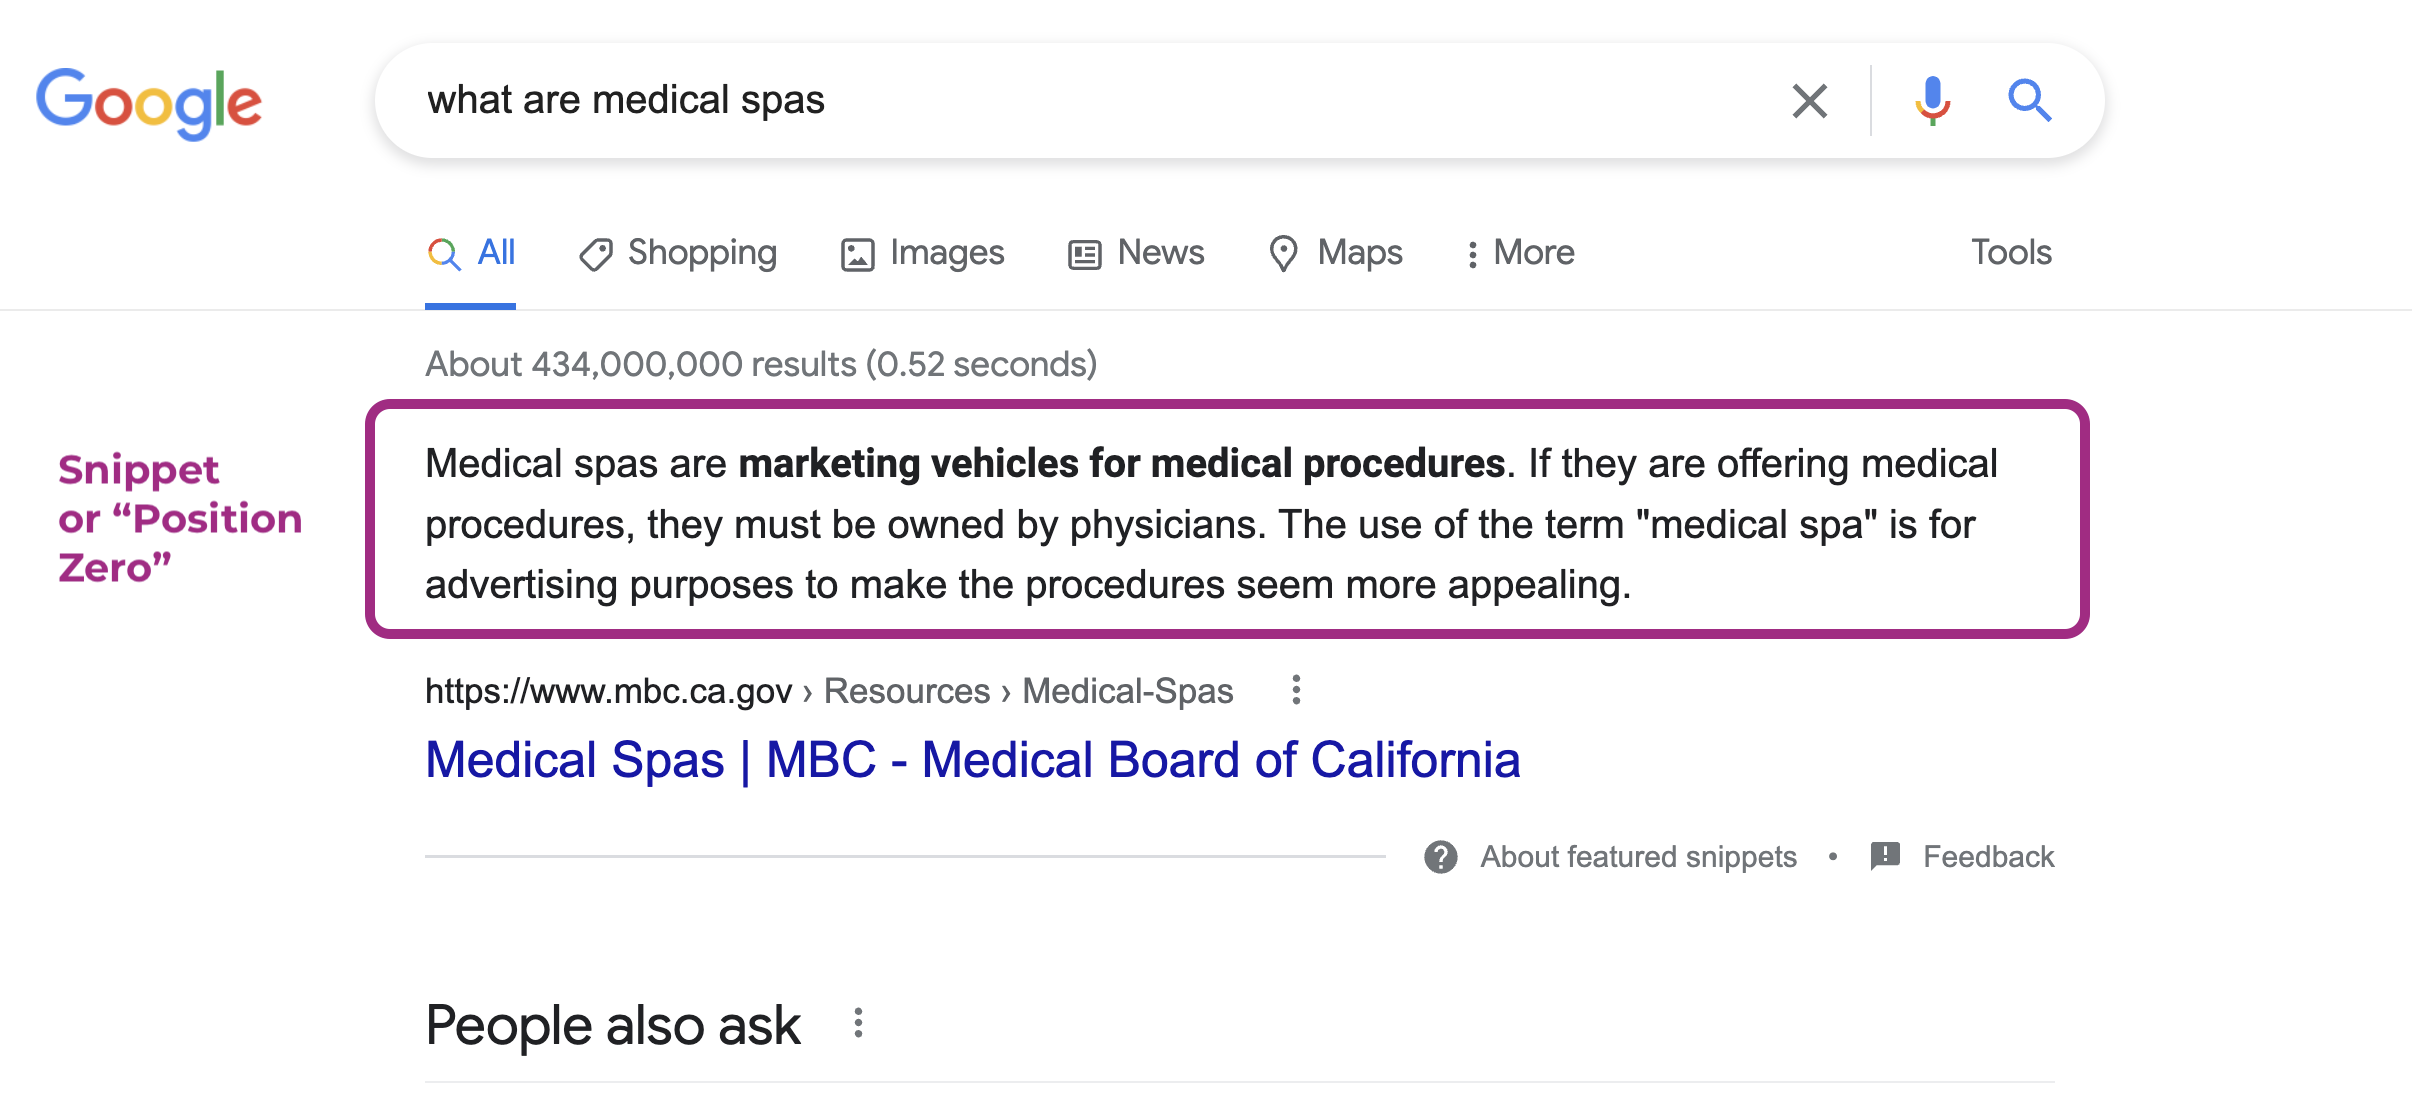The height and width of the screenshot is (1102, 2412).
Task: Click the Feedback flag icon
Action: point(1885,856)
